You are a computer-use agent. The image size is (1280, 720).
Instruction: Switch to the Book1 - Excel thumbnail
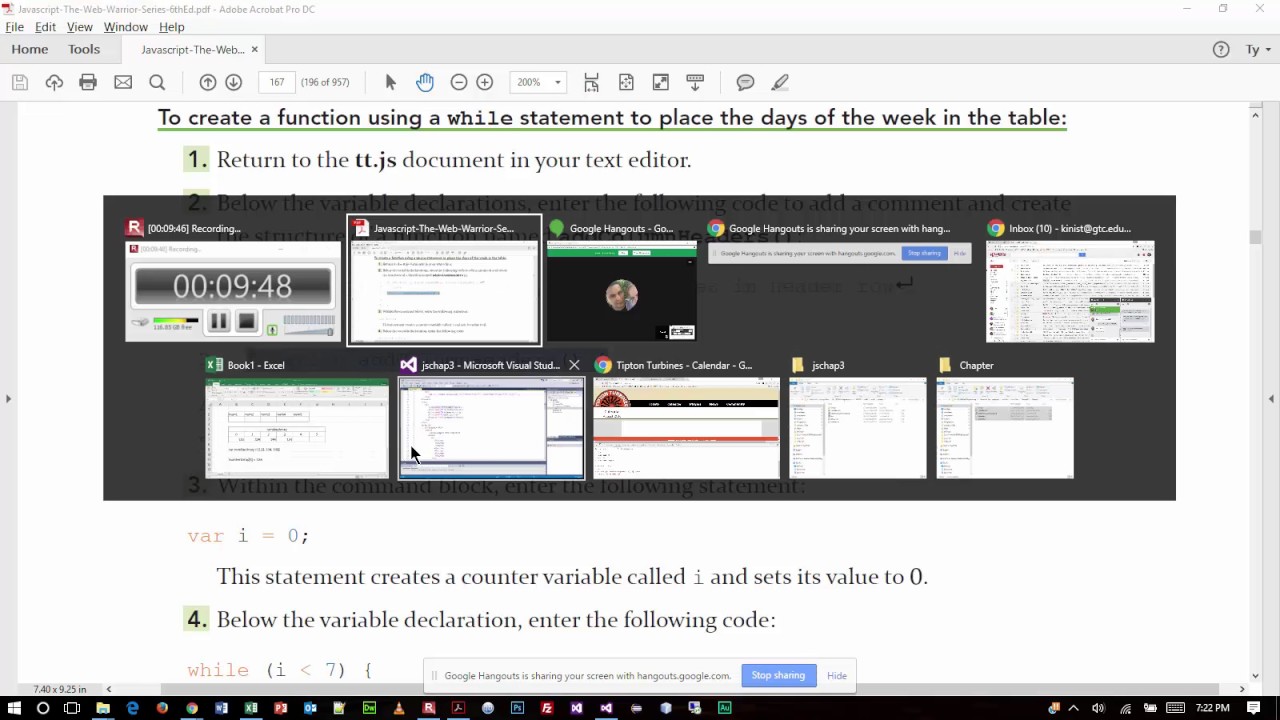pos(297,417)
